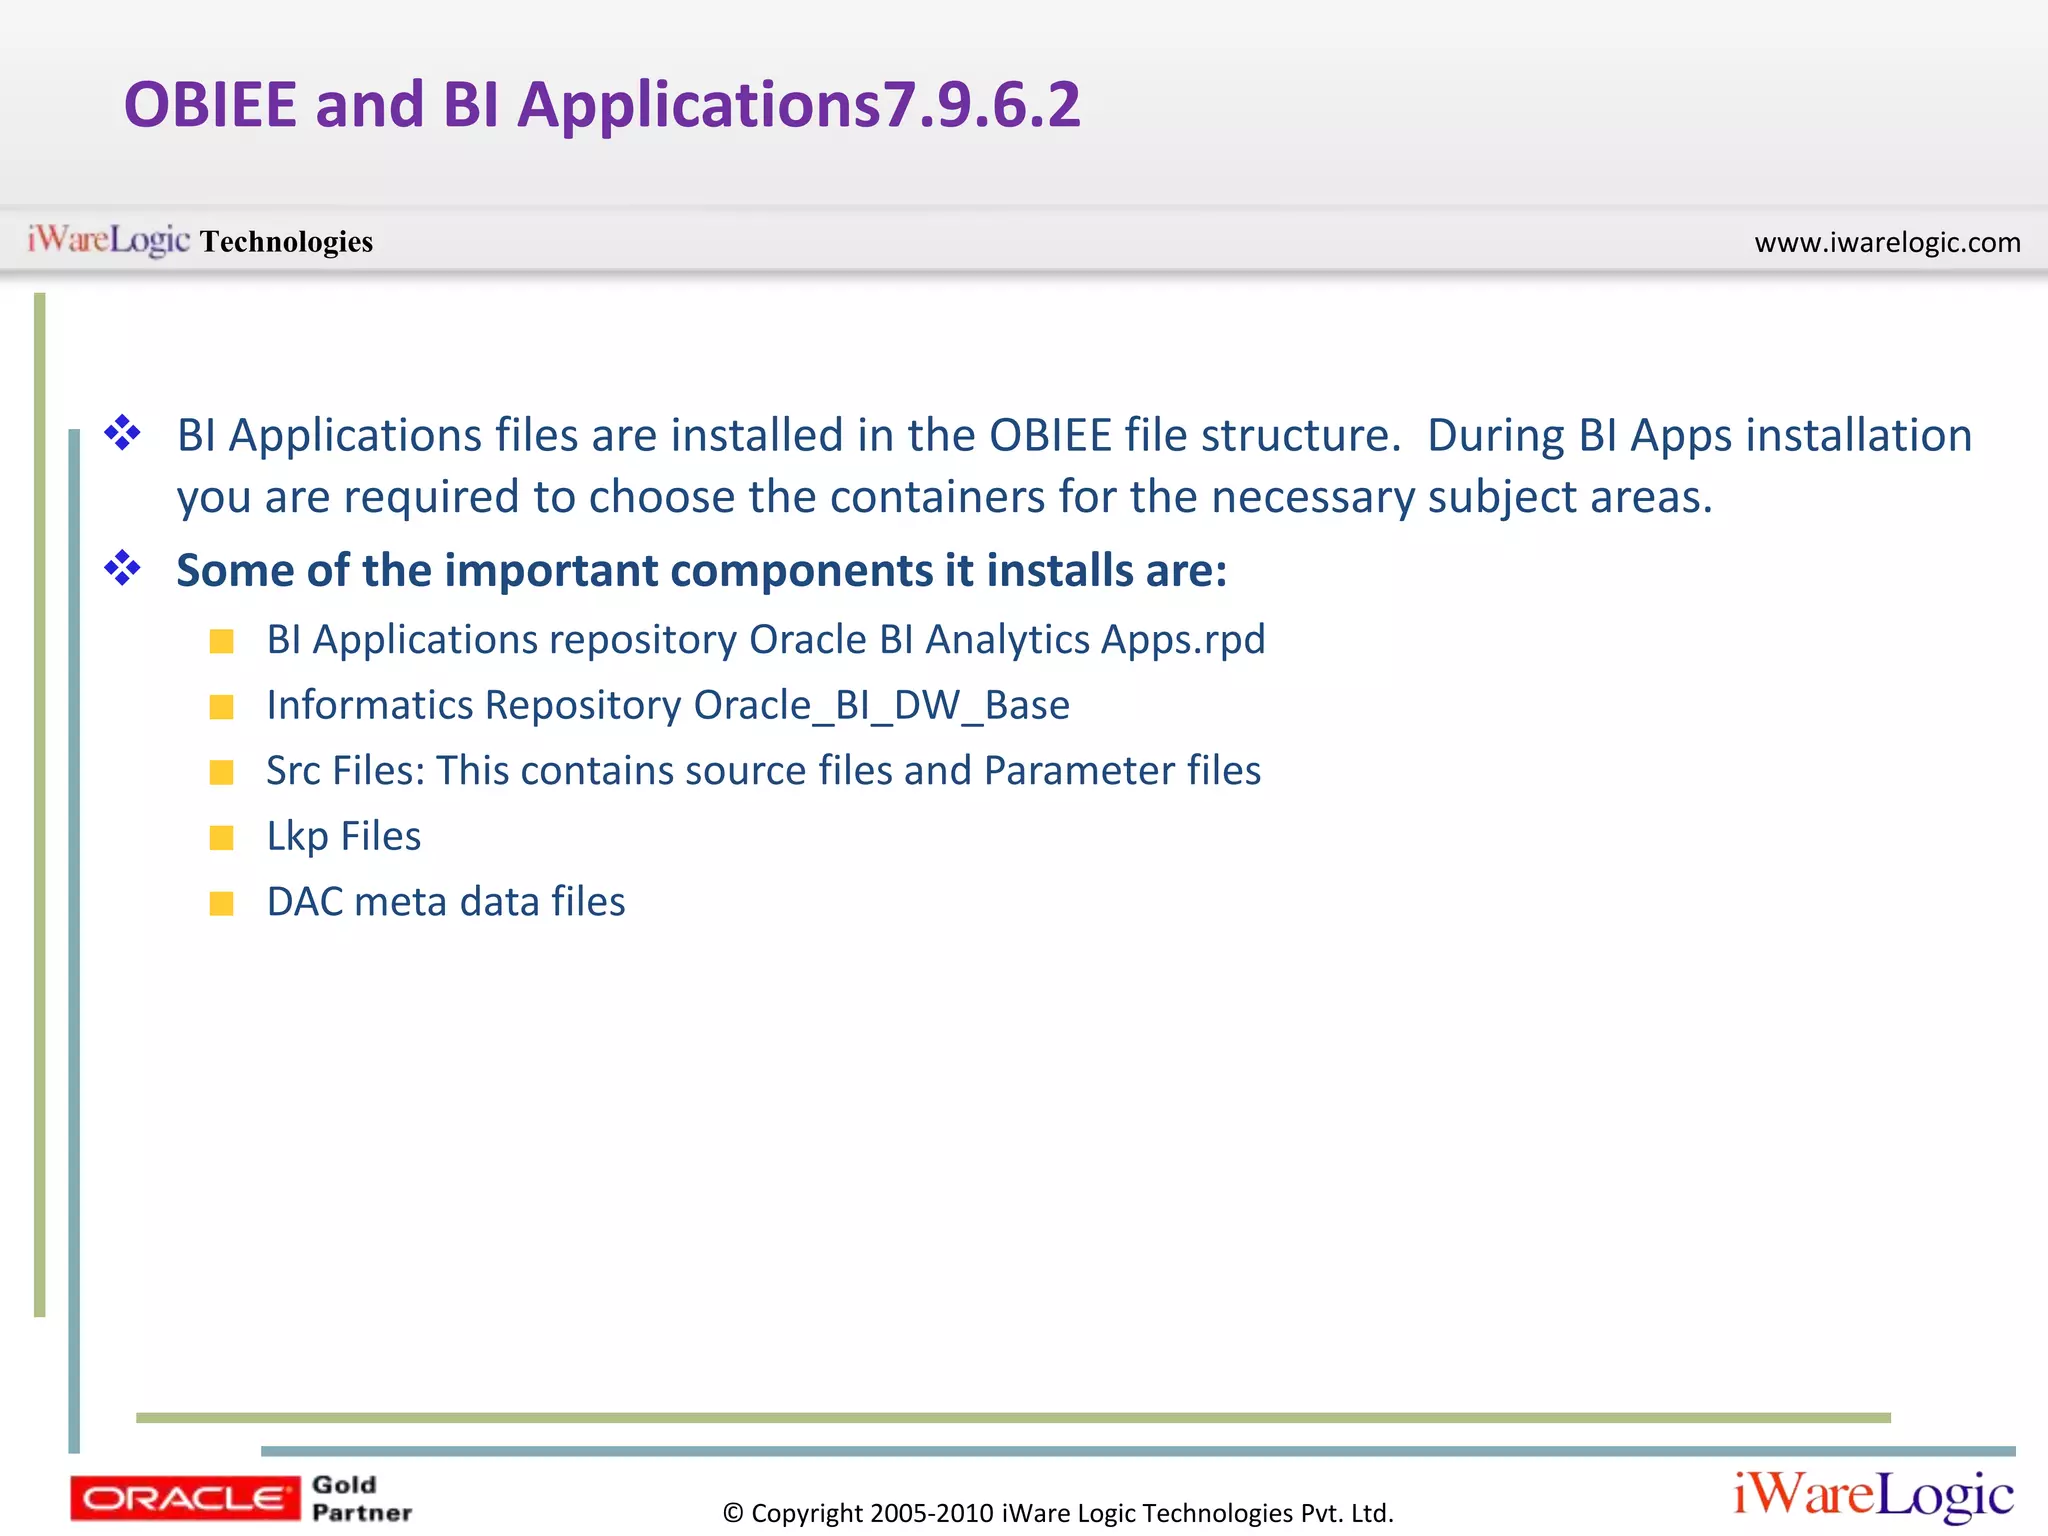Screen dimensions: 2048x1536
Task: Click yellow square bullet beside Lkp Files
Action: tap(221, 838)
